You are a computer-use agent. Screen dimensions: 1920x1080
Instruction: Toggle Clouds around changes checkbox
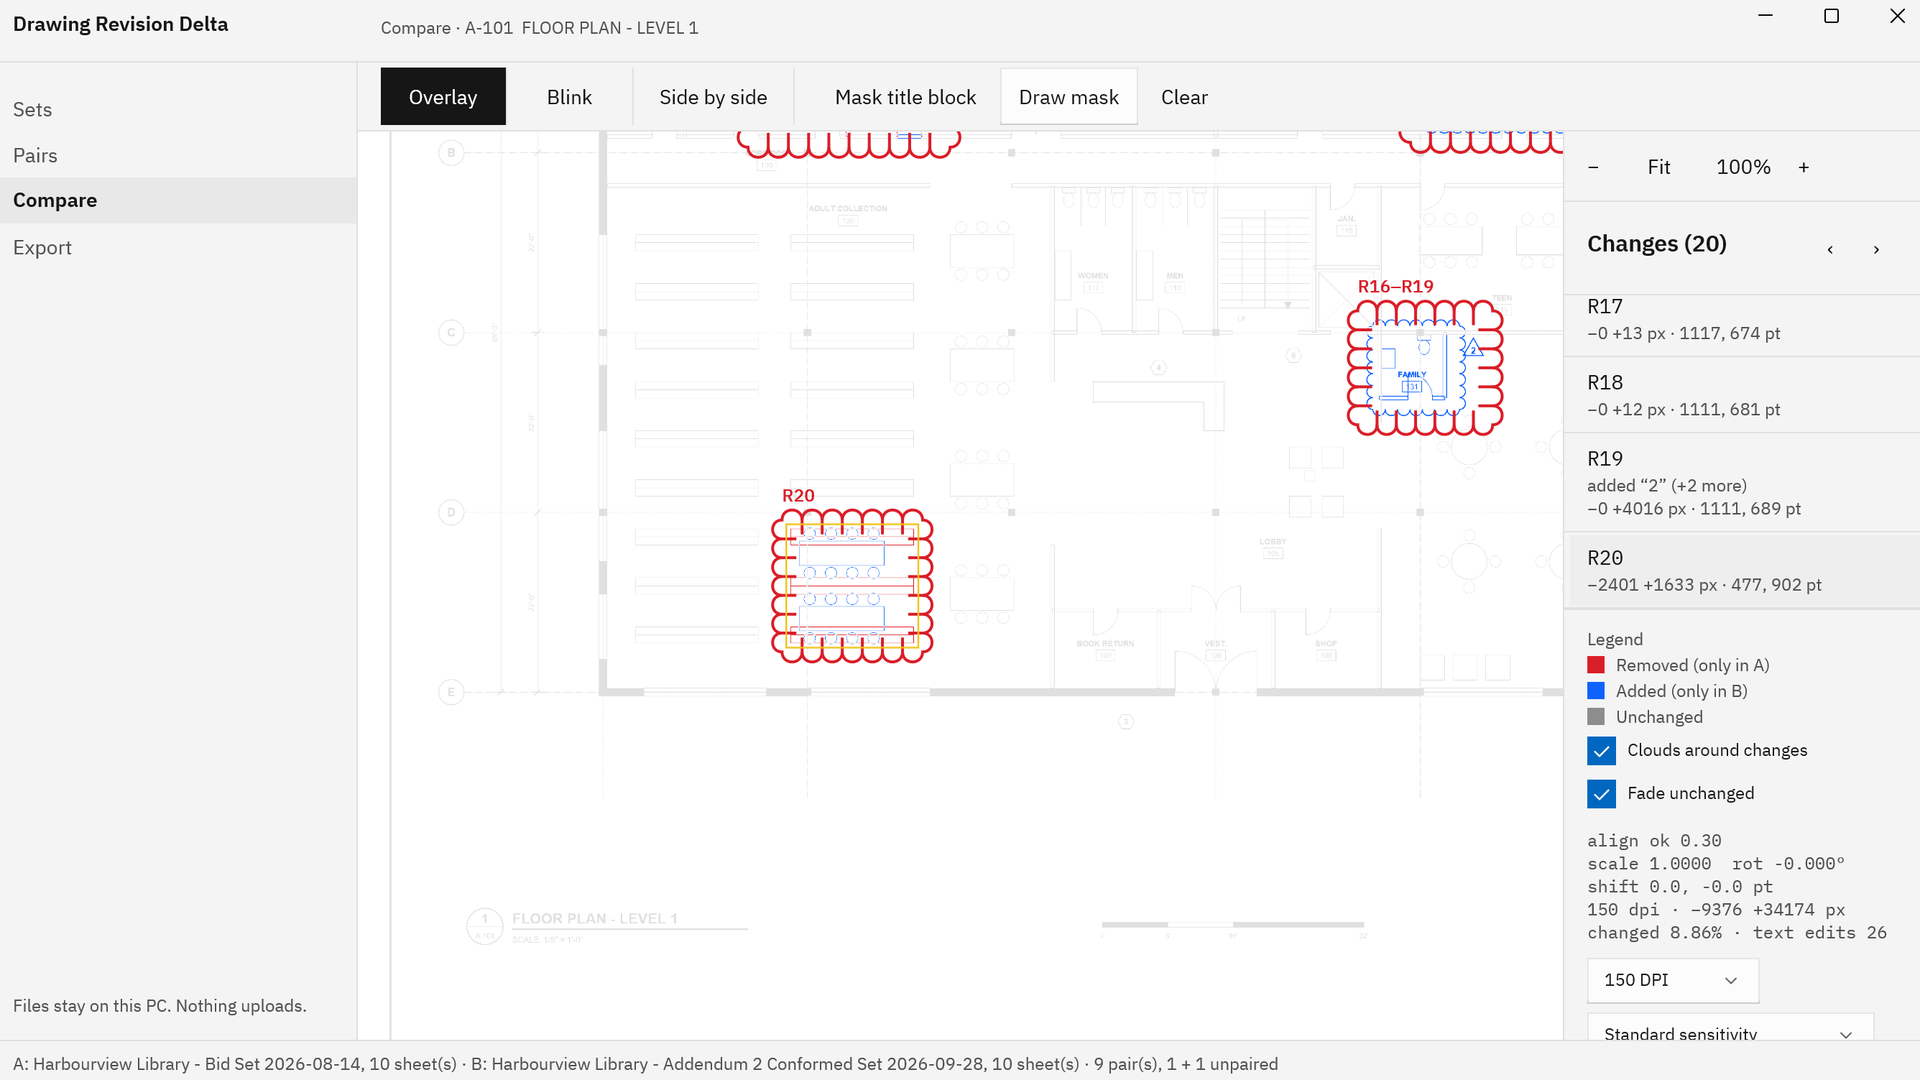[x=1601, y=751]
